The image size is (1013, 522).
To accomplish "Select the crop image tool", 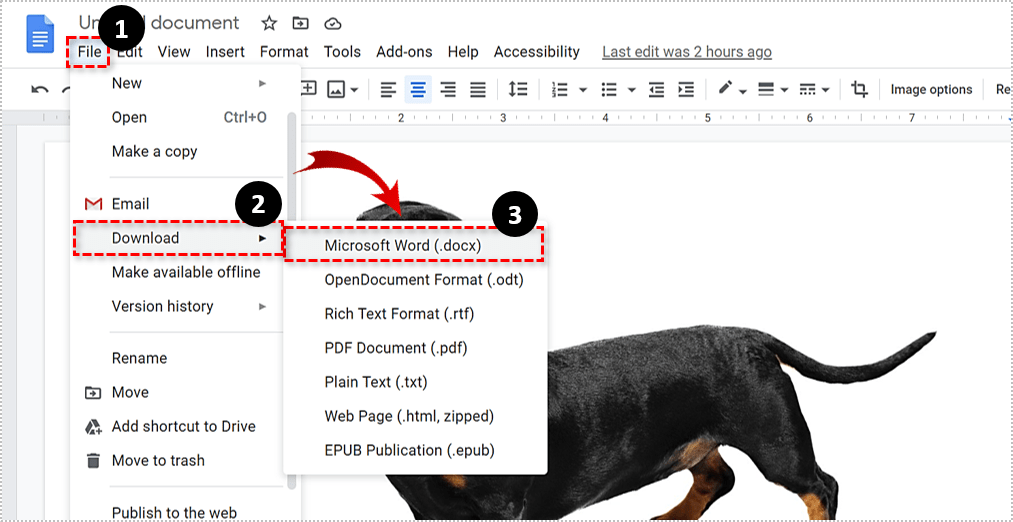I will pos(859,90).
